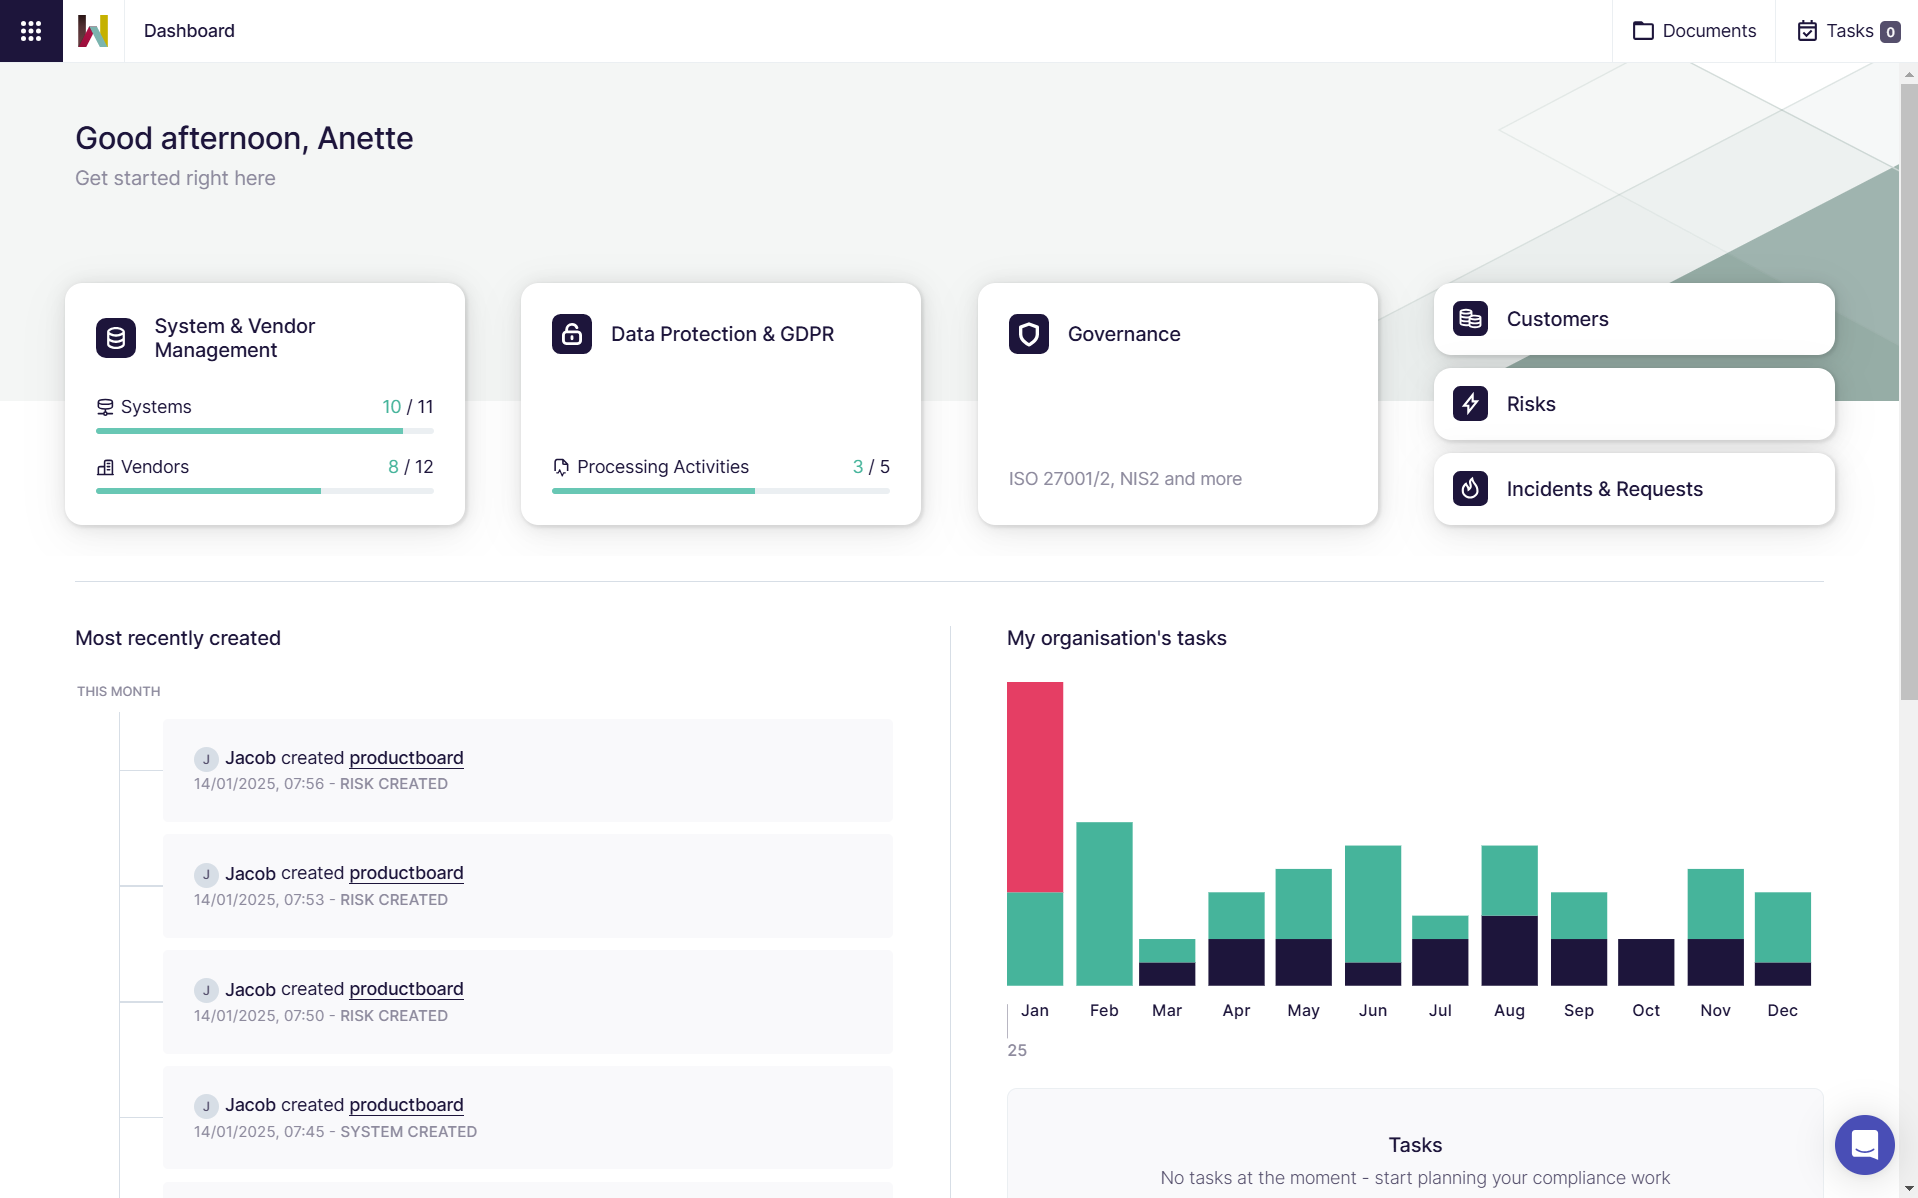
Task: Click the Vendors progress bar
Action: point(265,491)
